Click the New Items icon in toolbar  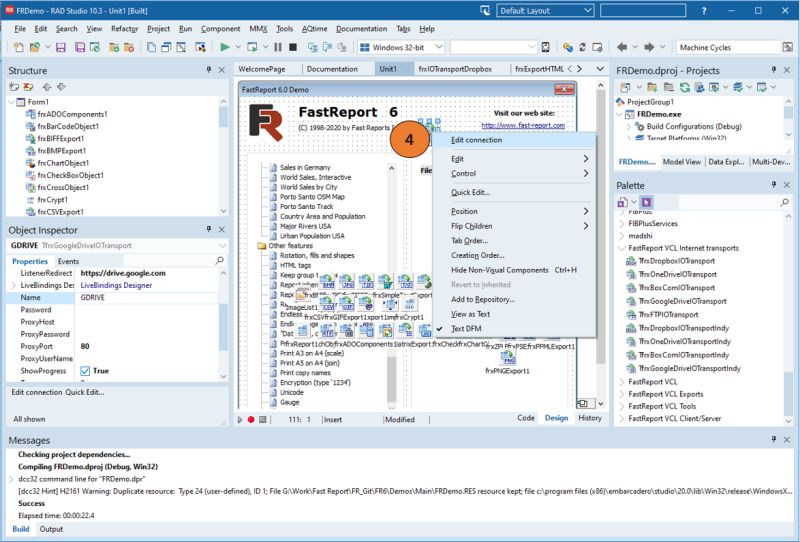coord(19,47)
